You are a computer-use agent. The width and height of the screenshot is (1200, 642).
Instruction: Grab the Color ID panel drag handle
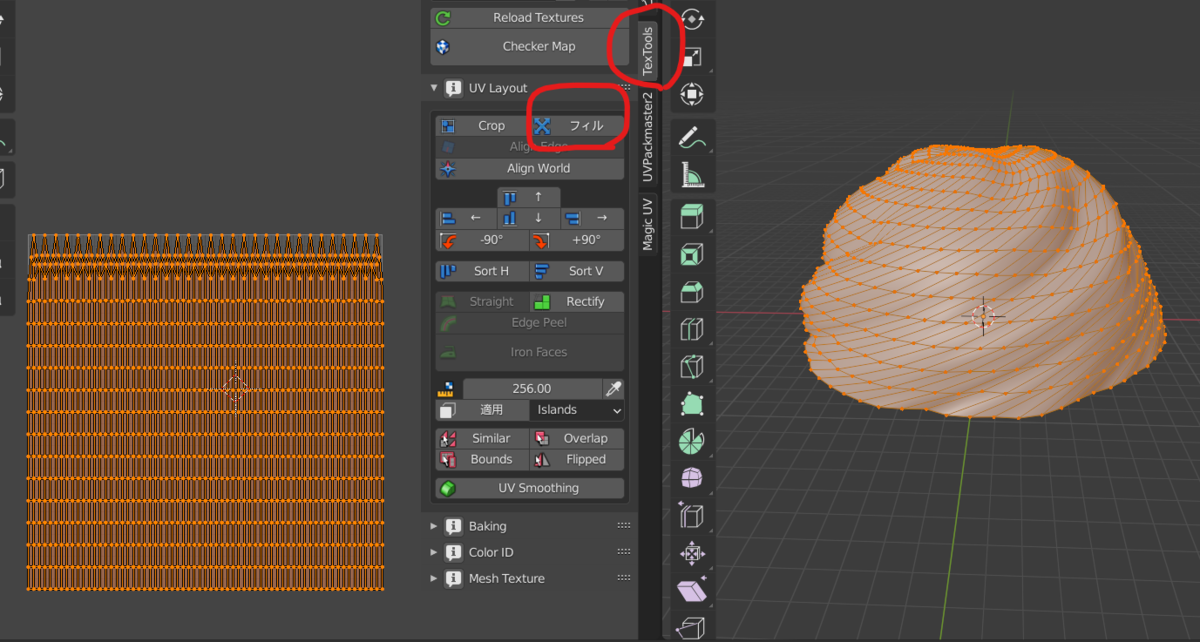pos(624,552)
